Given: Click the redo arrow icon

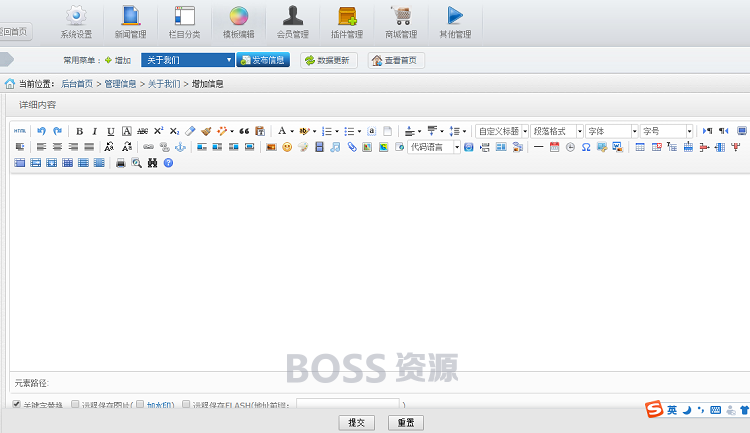Looking at the screenshot, I should pyautogui.click(x=57, y=131).
